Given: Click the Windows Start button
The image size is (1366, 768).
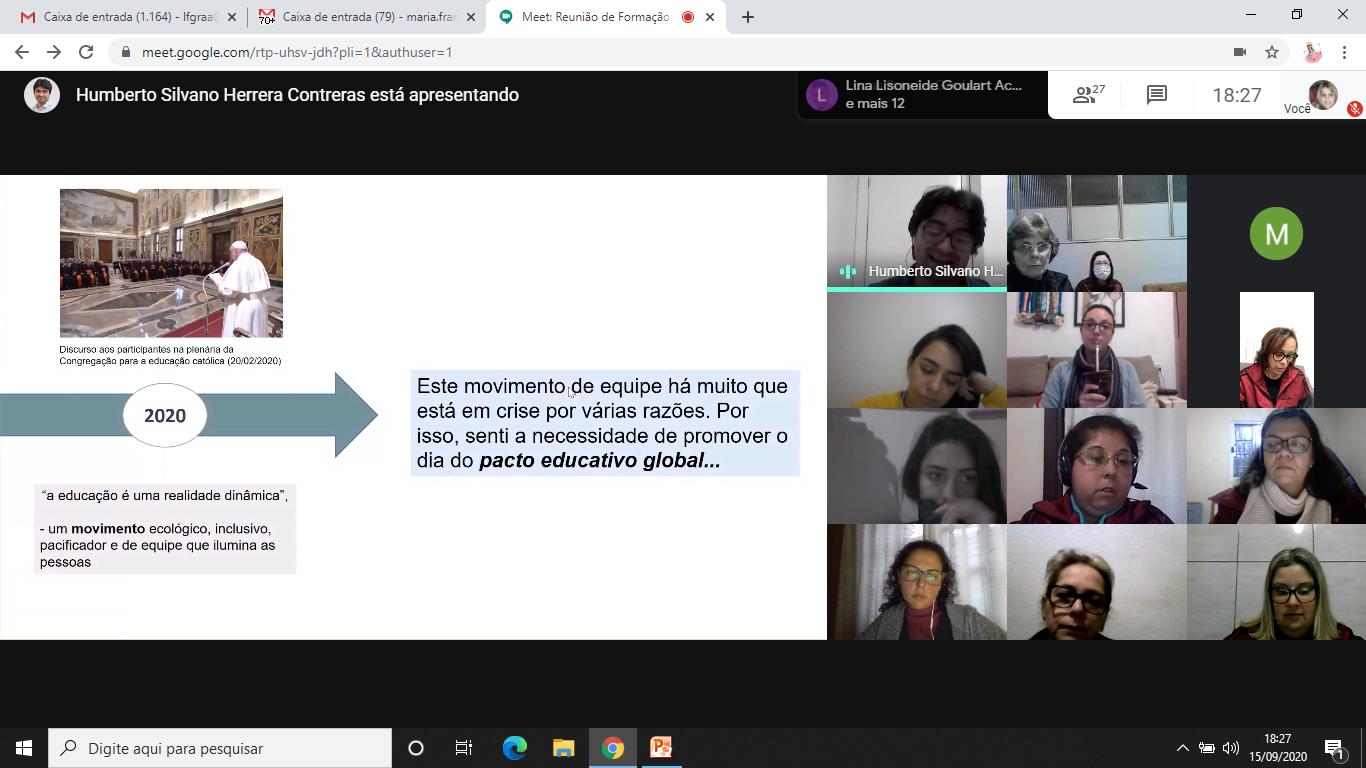Looking at the screenshot, I should [24, 748].
